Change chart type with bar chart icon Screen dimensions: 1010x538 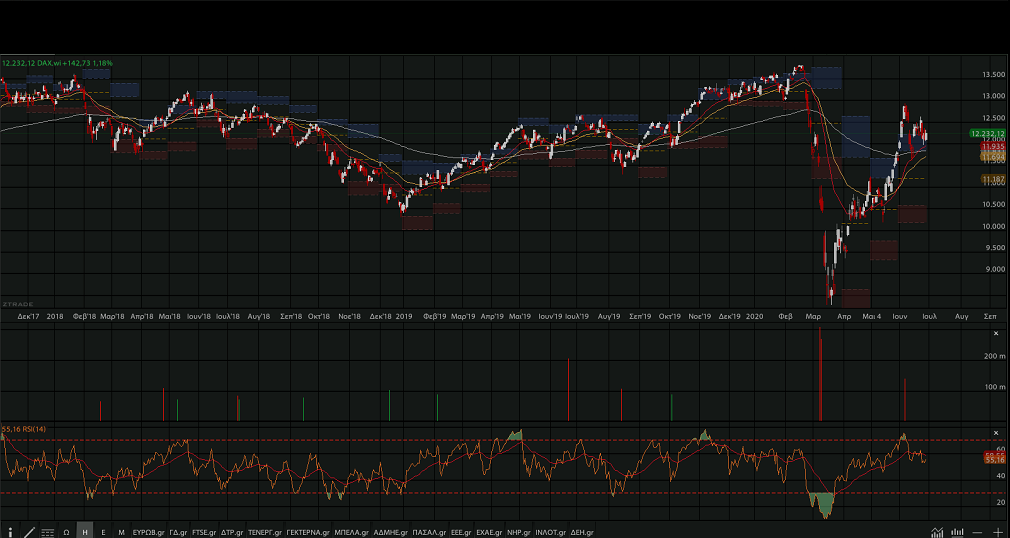coord(957,532)
